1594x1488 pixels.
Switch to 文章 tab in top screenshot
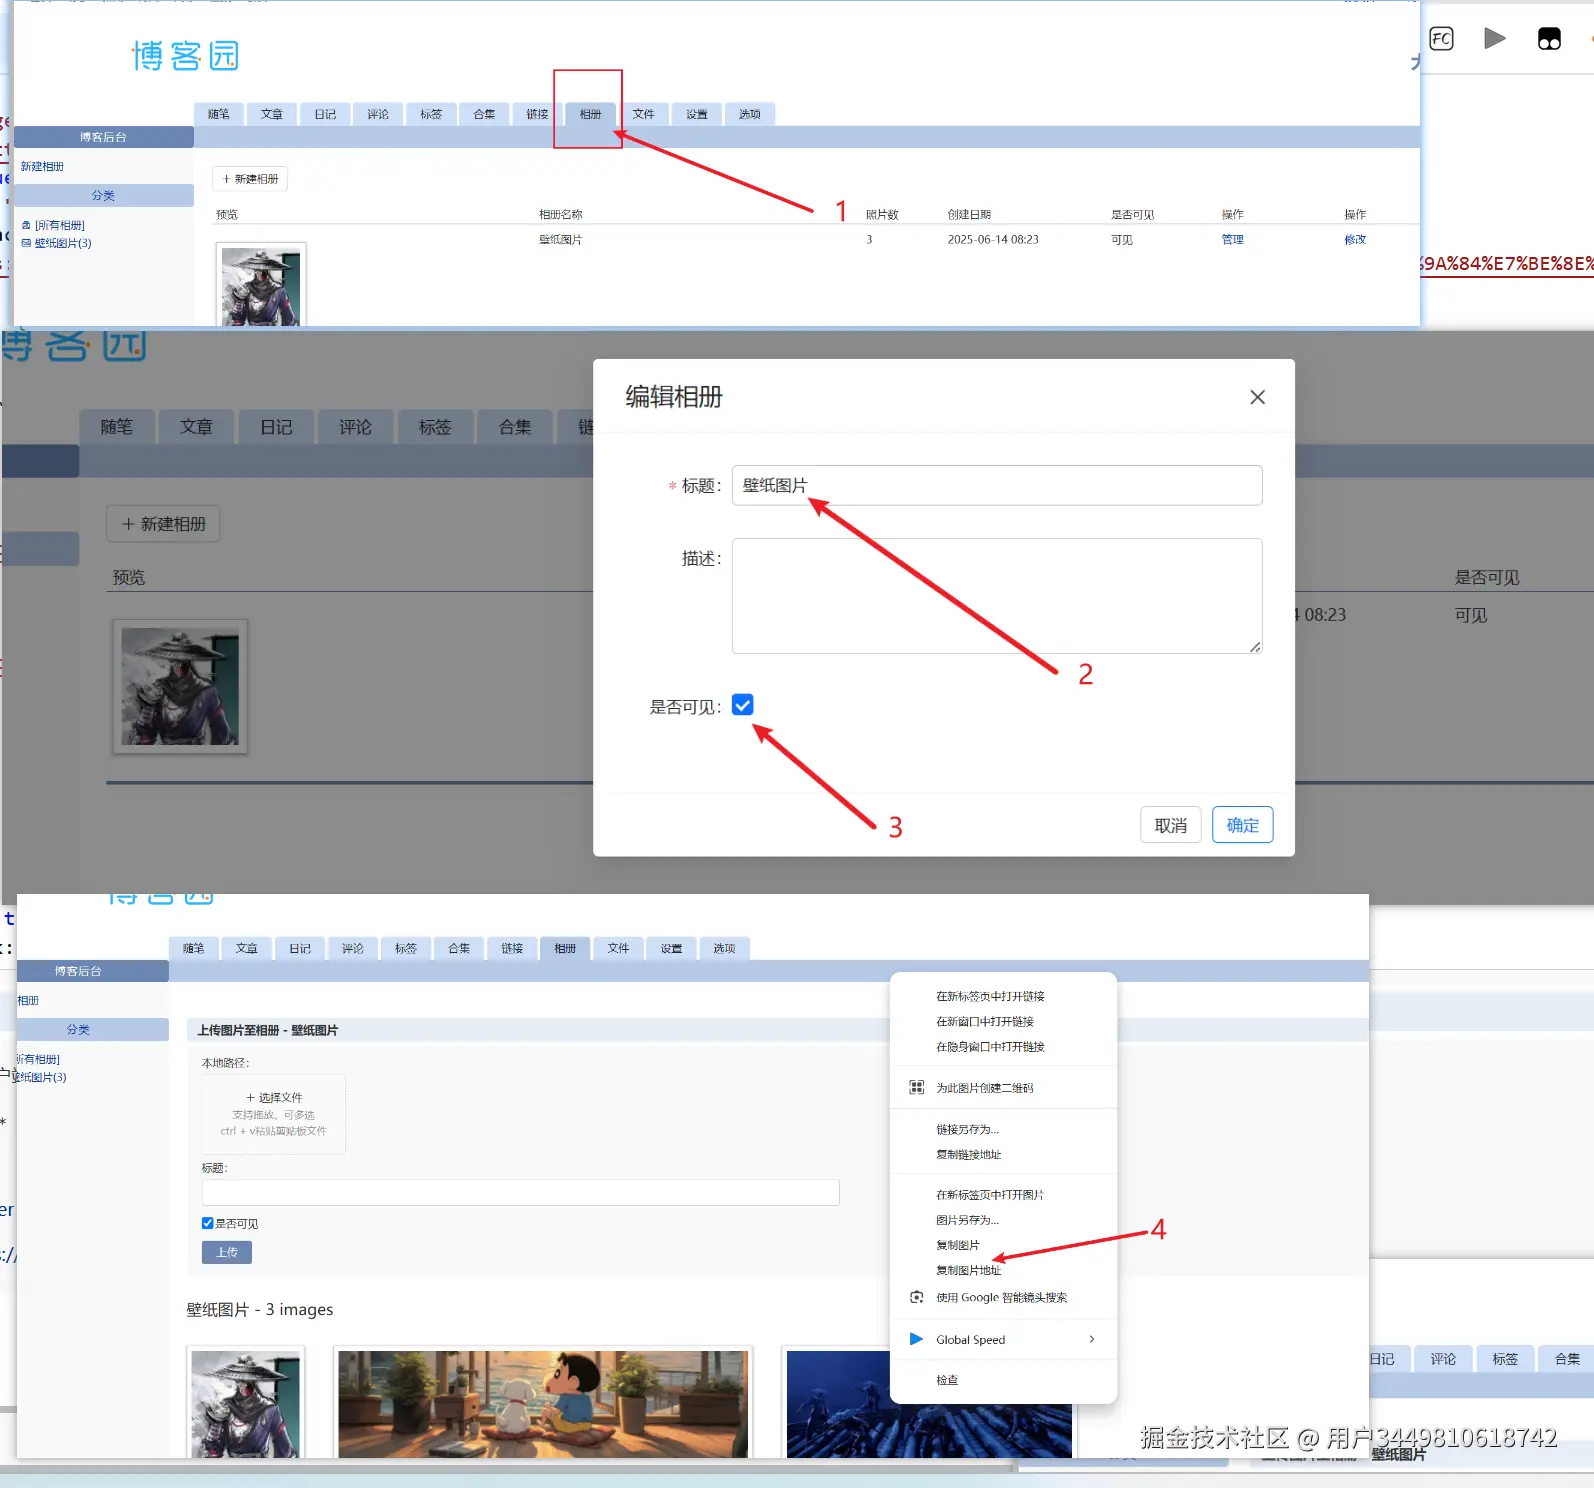272,114
